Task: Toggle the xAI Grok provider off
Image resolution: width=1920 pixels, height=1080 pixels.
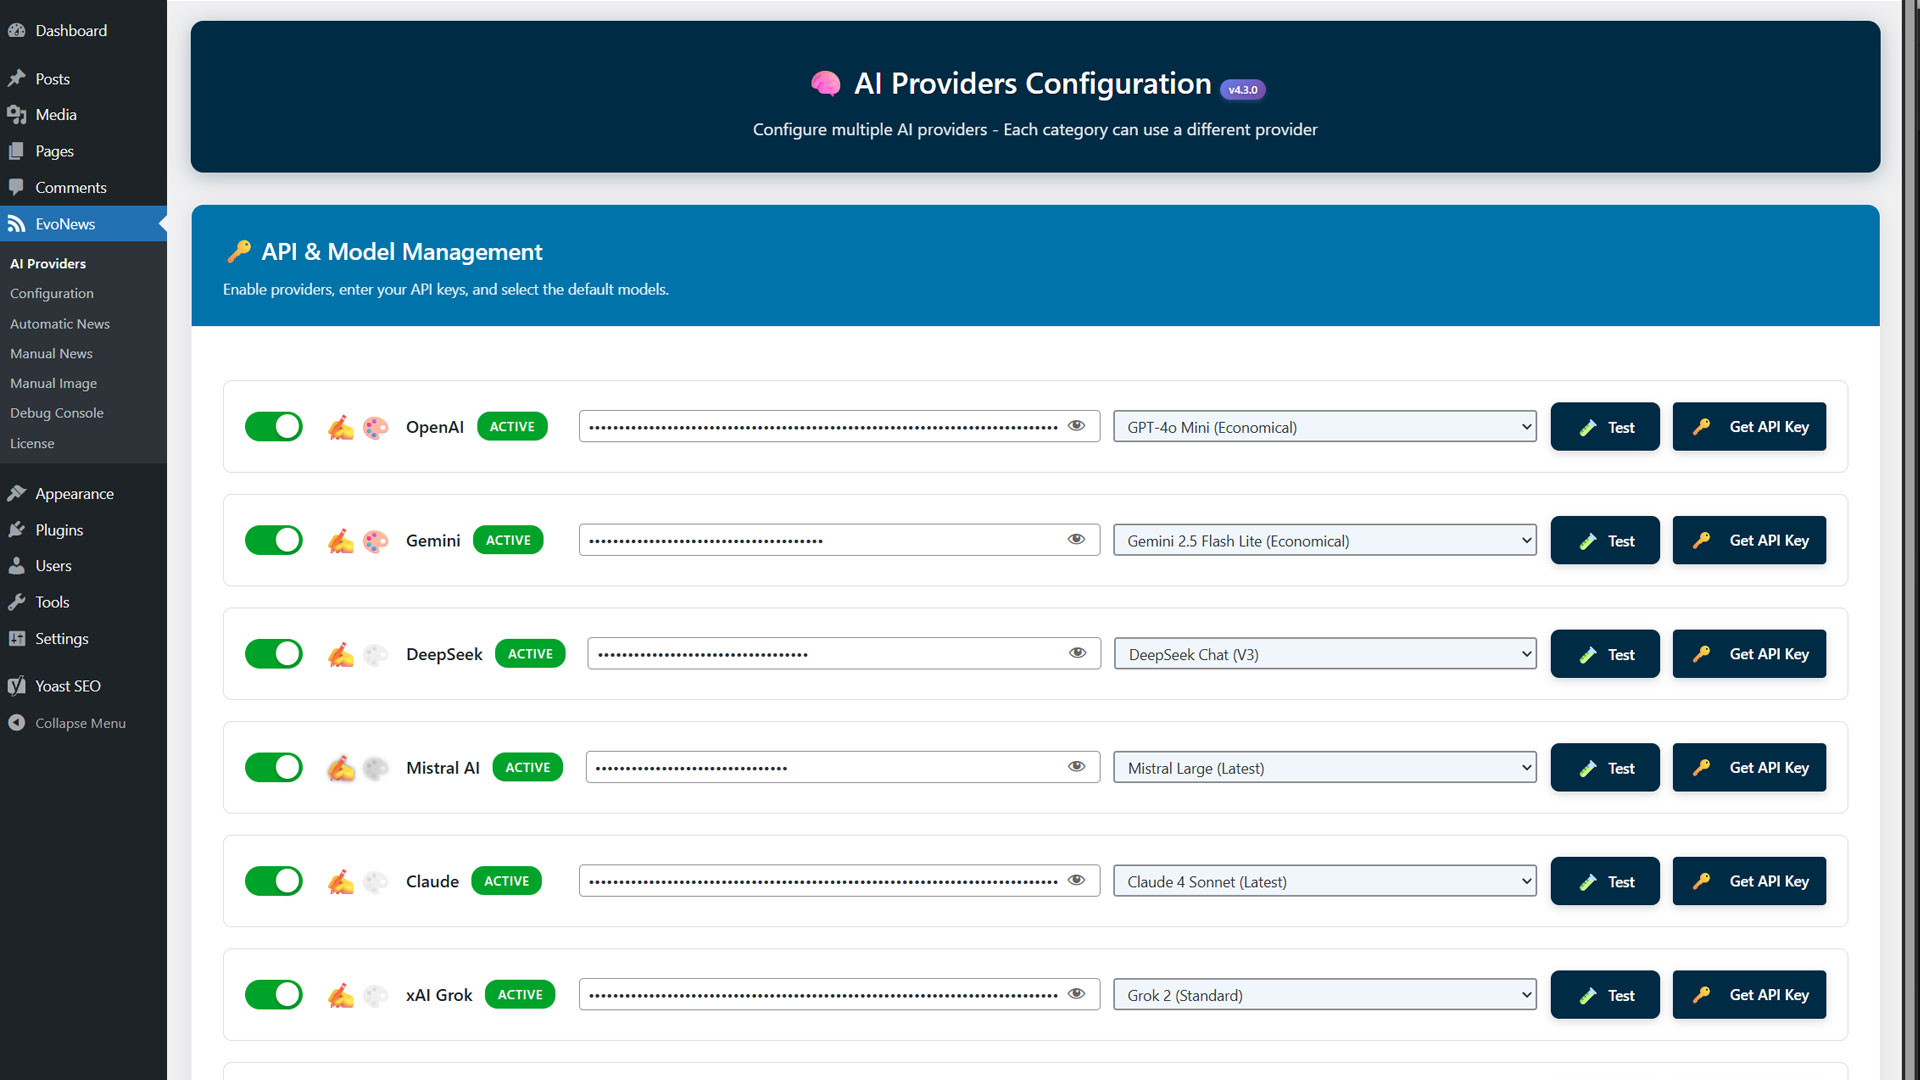Action: 274,995
